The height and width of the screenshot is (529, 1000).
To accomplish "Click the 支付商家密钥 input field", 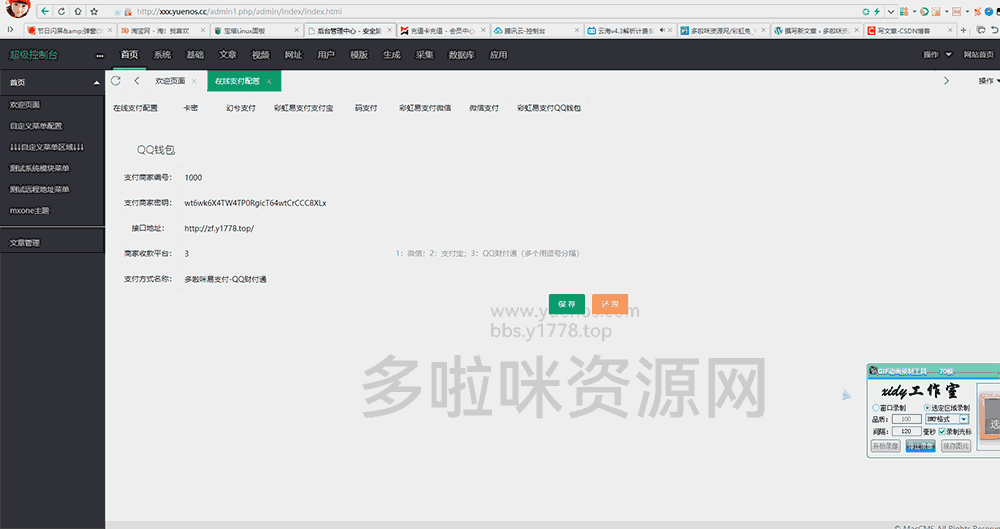I will click(x=285, y=203).
